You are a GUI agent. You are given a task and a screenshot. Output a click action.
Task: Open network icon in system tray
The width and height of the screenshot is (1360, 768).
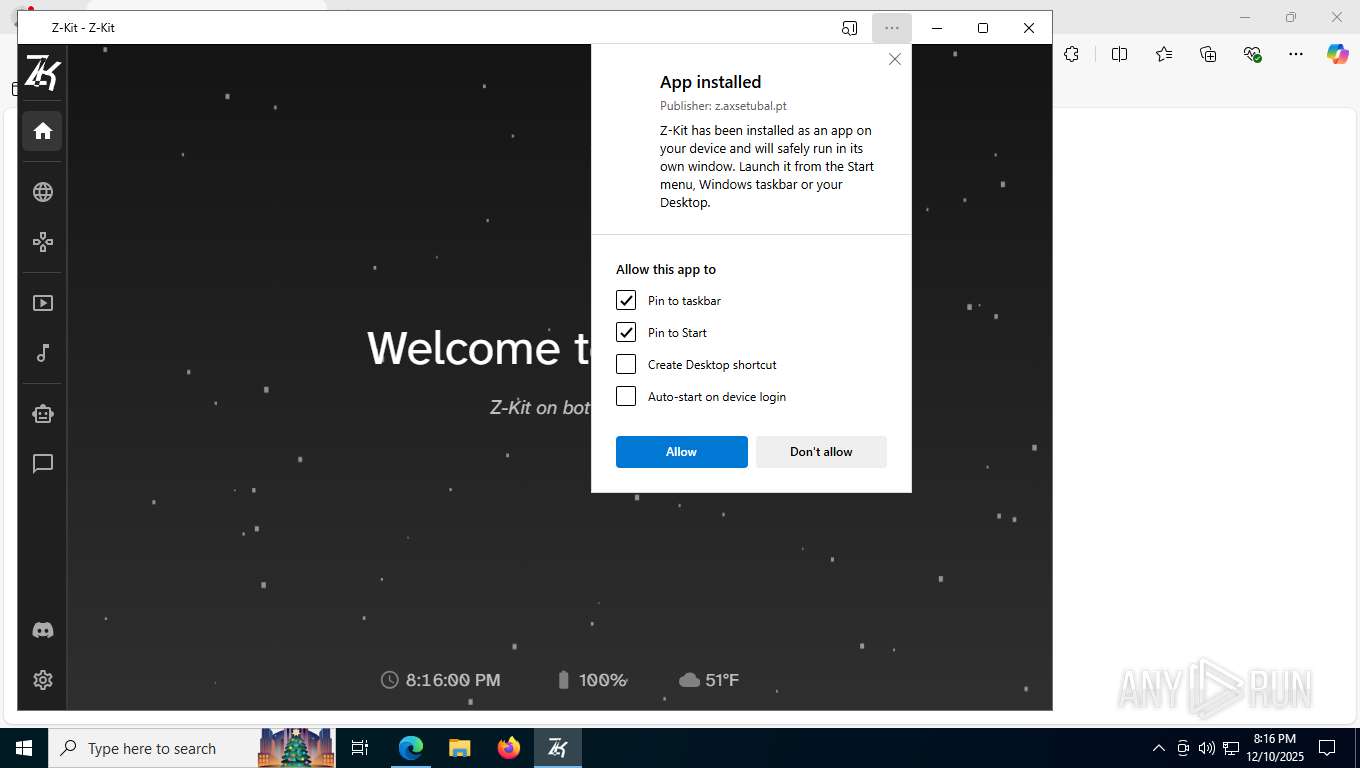click(1229, 748)
